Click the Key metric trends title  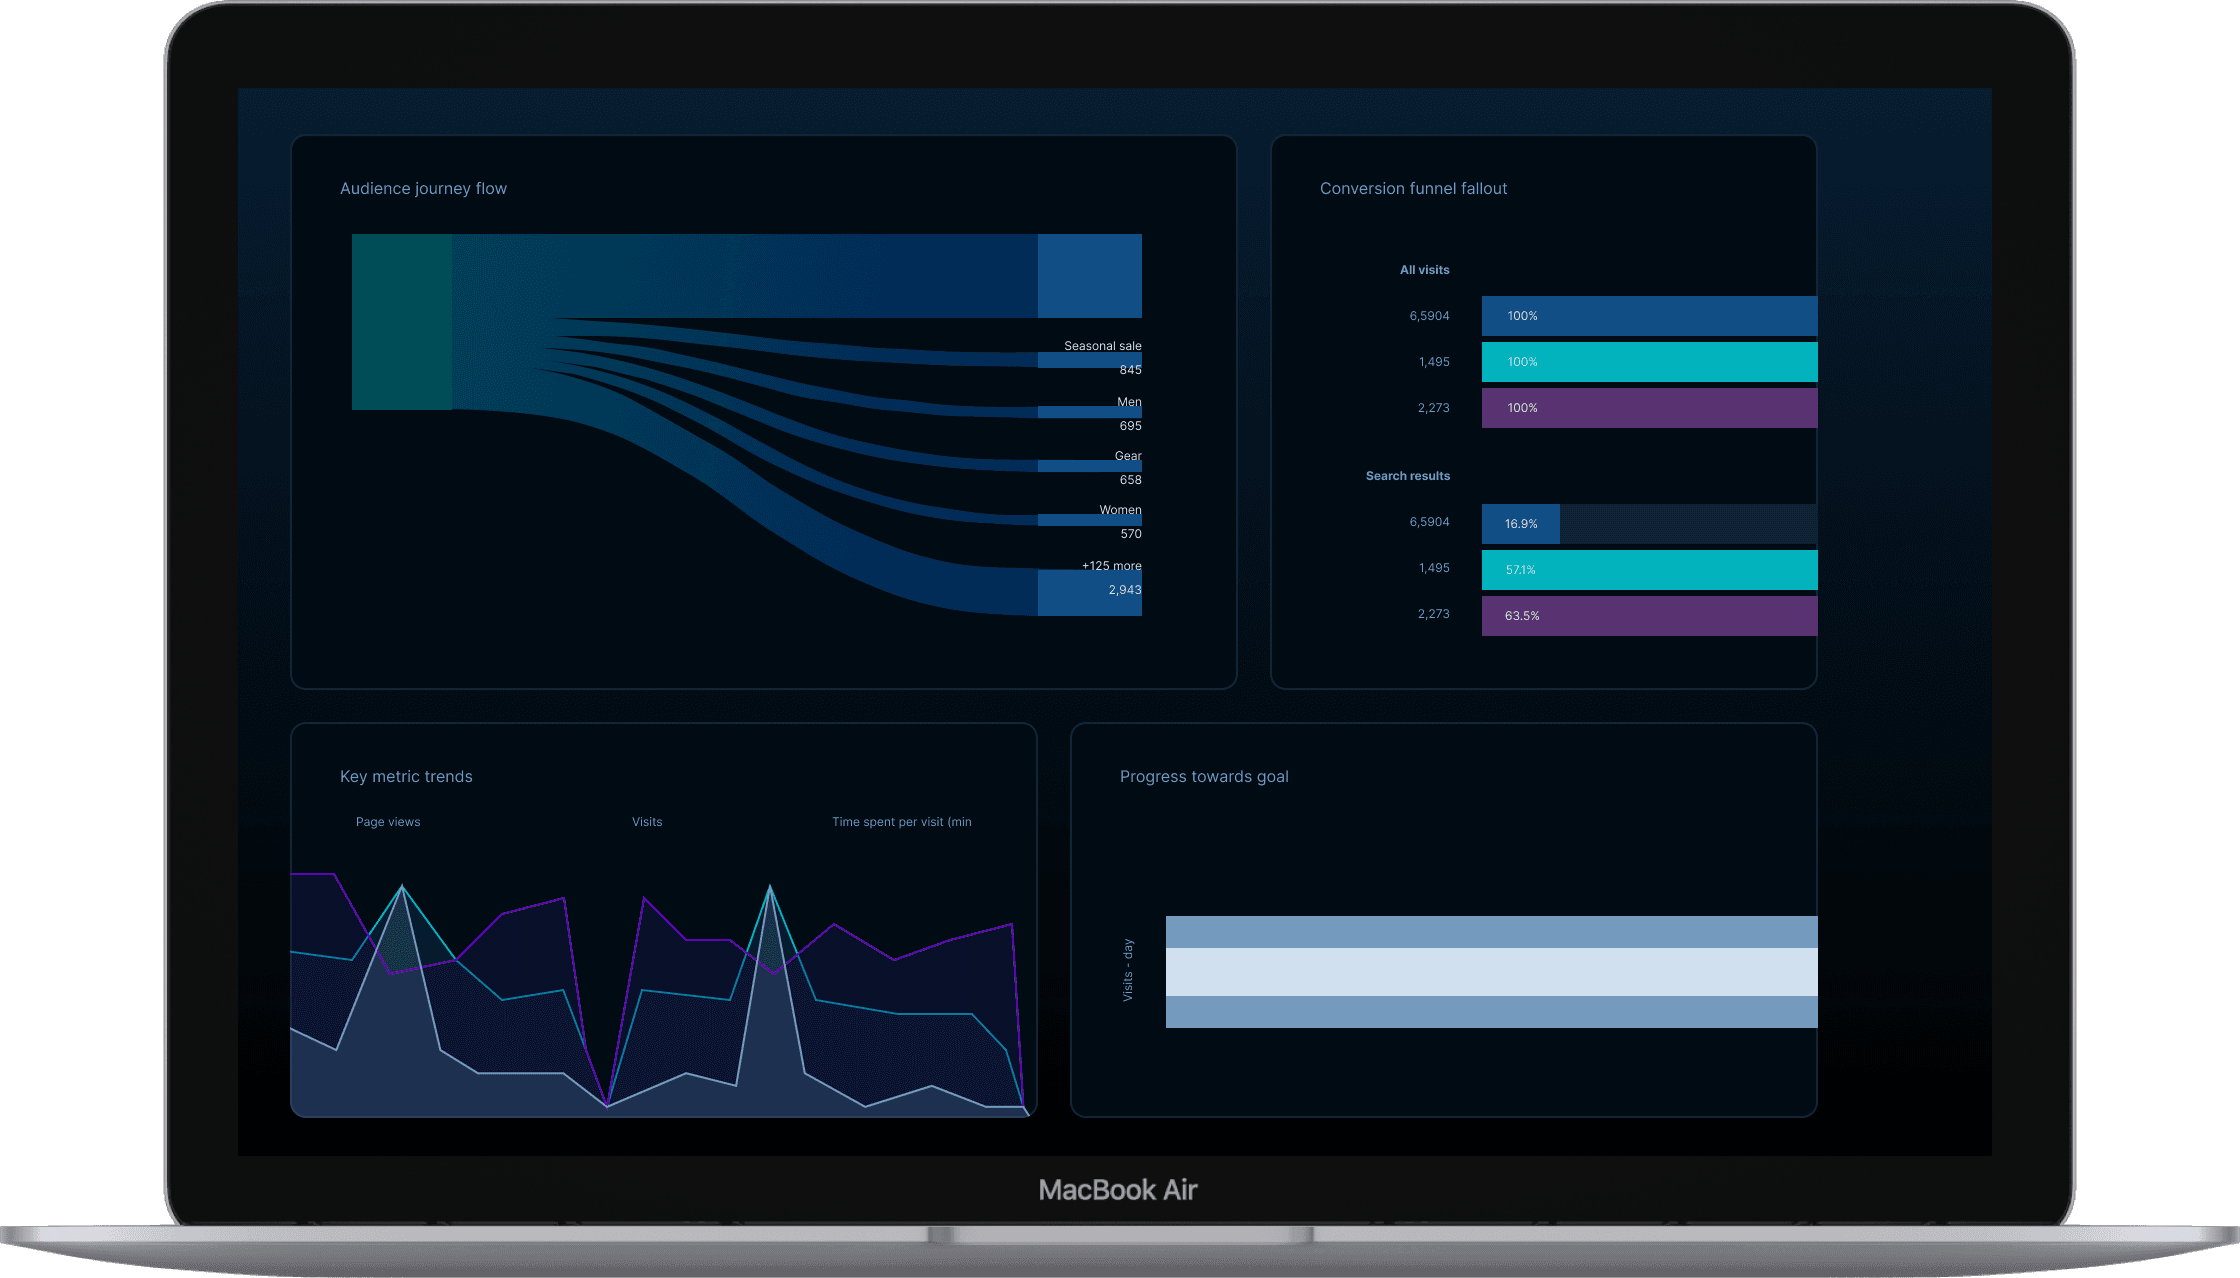point(406,777)
